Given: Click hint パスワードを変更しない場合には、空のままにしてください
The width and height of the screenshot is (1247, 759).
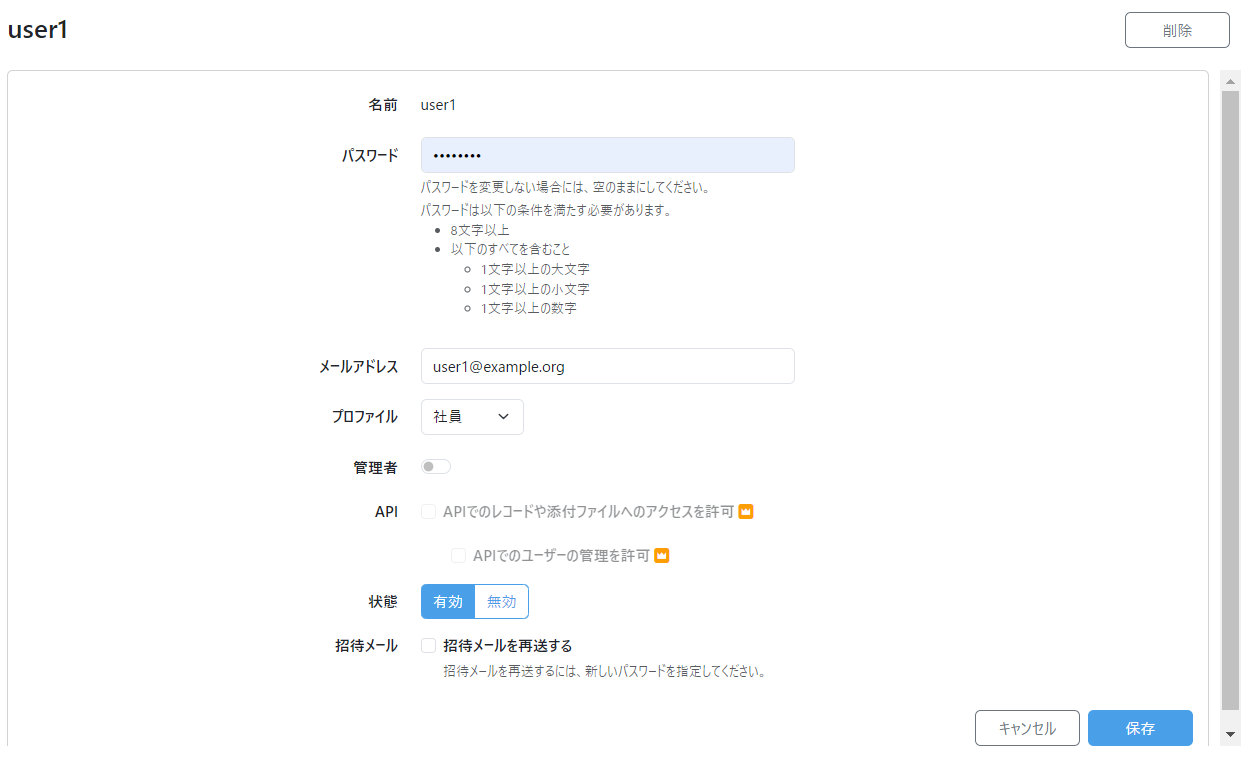Looking at the screenshot, I should 566,187.
